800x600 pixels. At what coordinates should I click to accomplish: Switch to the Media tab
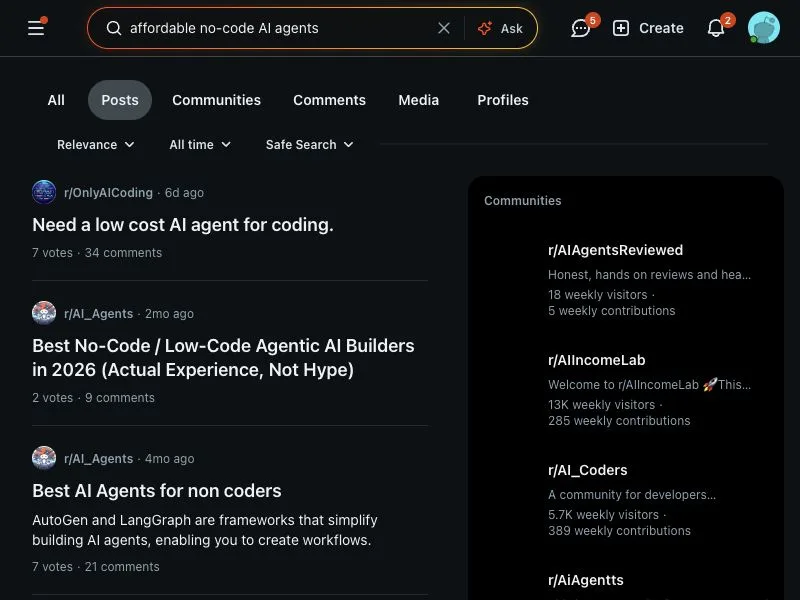(x=418, y=100)
